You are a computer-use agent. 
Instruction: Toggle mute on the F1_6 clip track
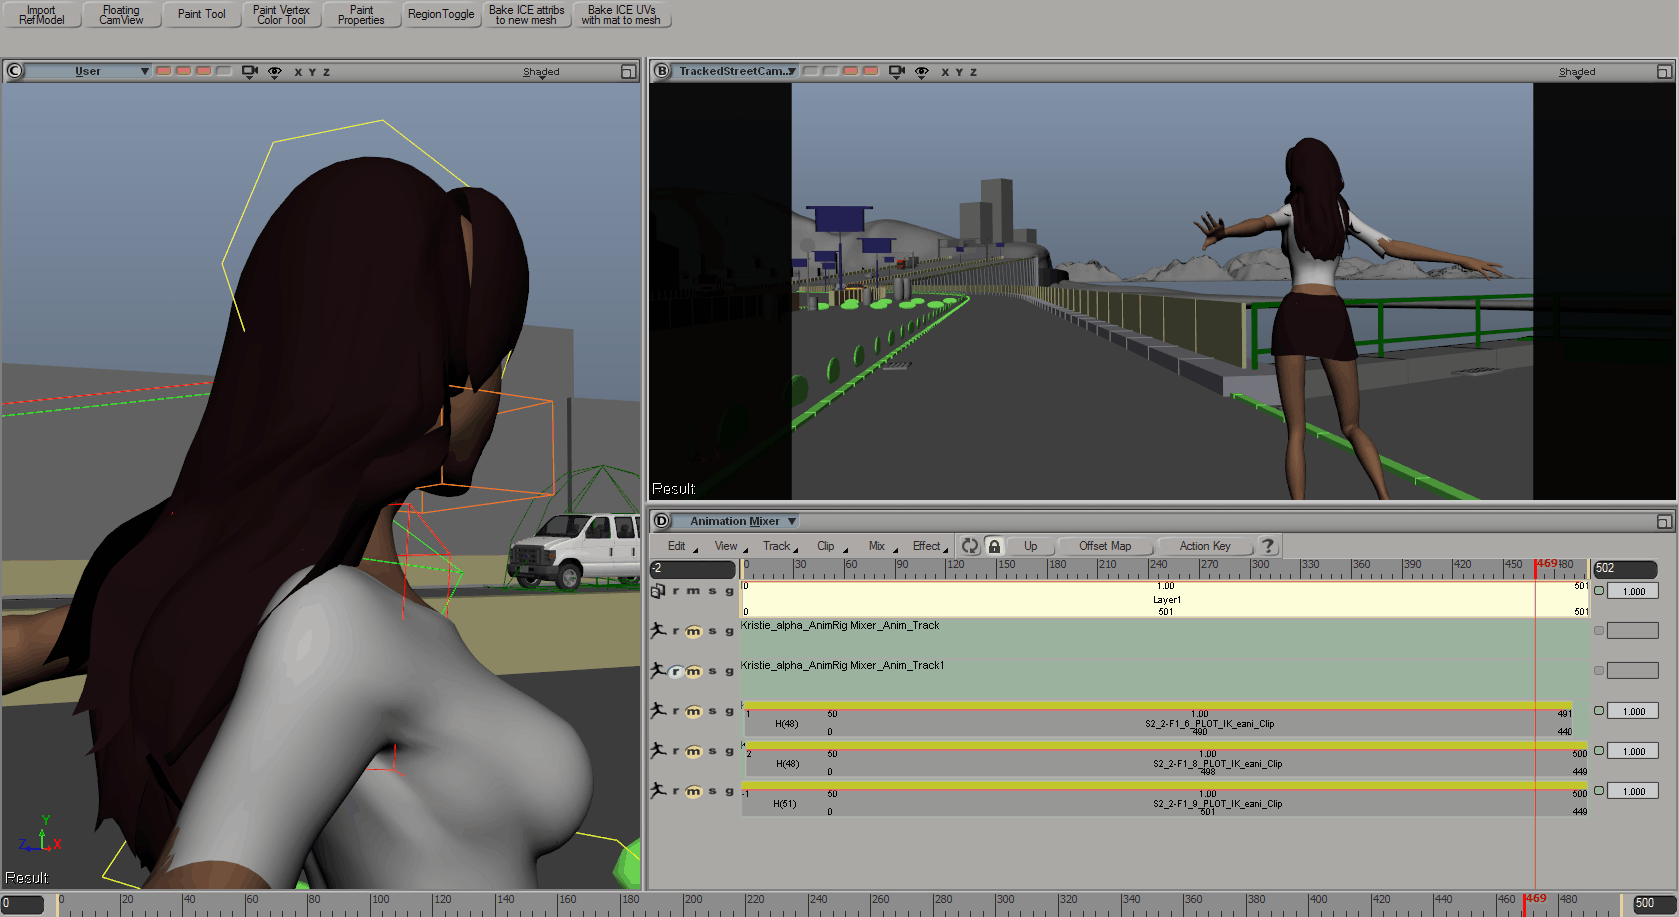click(693, 711)
